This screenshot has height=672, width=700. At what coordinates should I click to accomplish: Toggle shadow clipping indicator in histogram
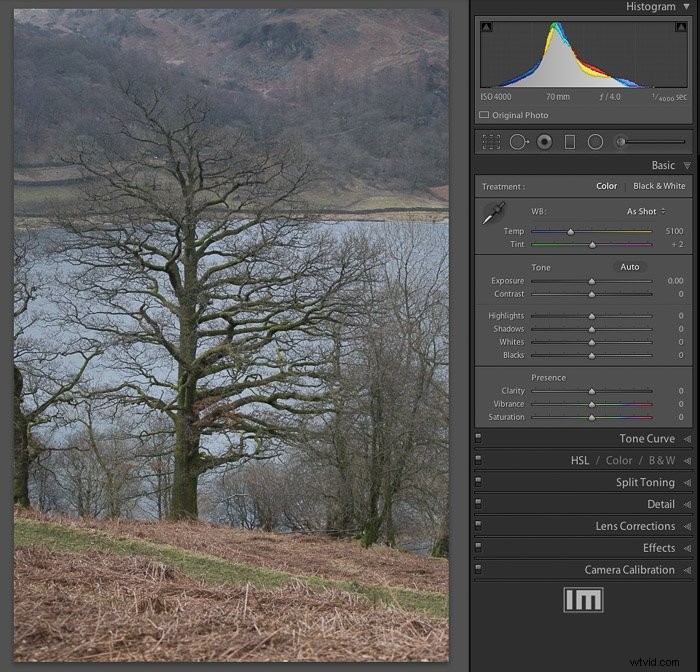coord(487,27)
